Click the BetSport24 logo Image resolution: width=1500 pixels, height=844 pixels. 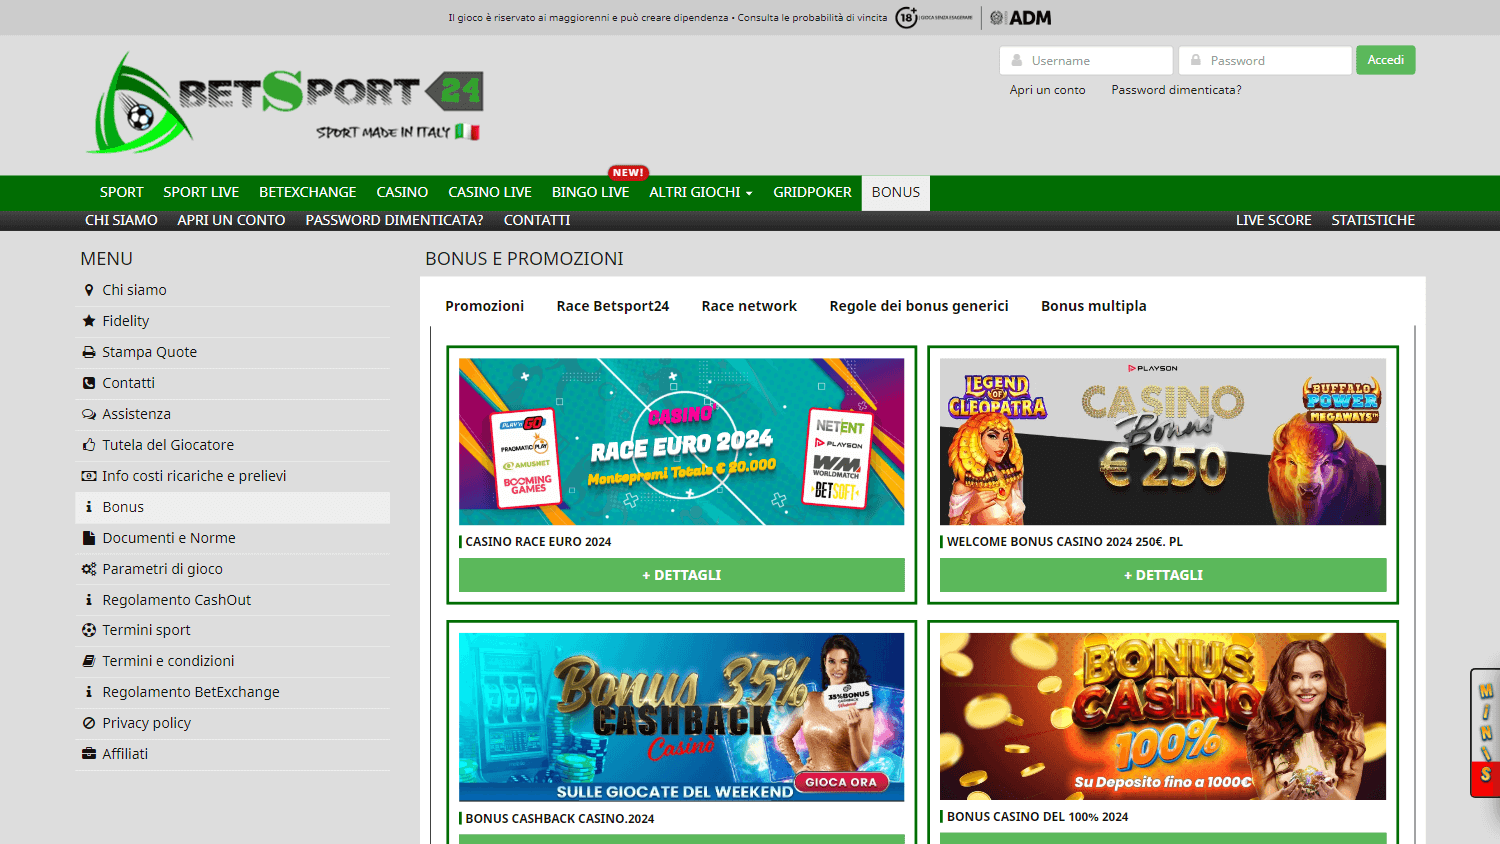click(x=285, y=103)
